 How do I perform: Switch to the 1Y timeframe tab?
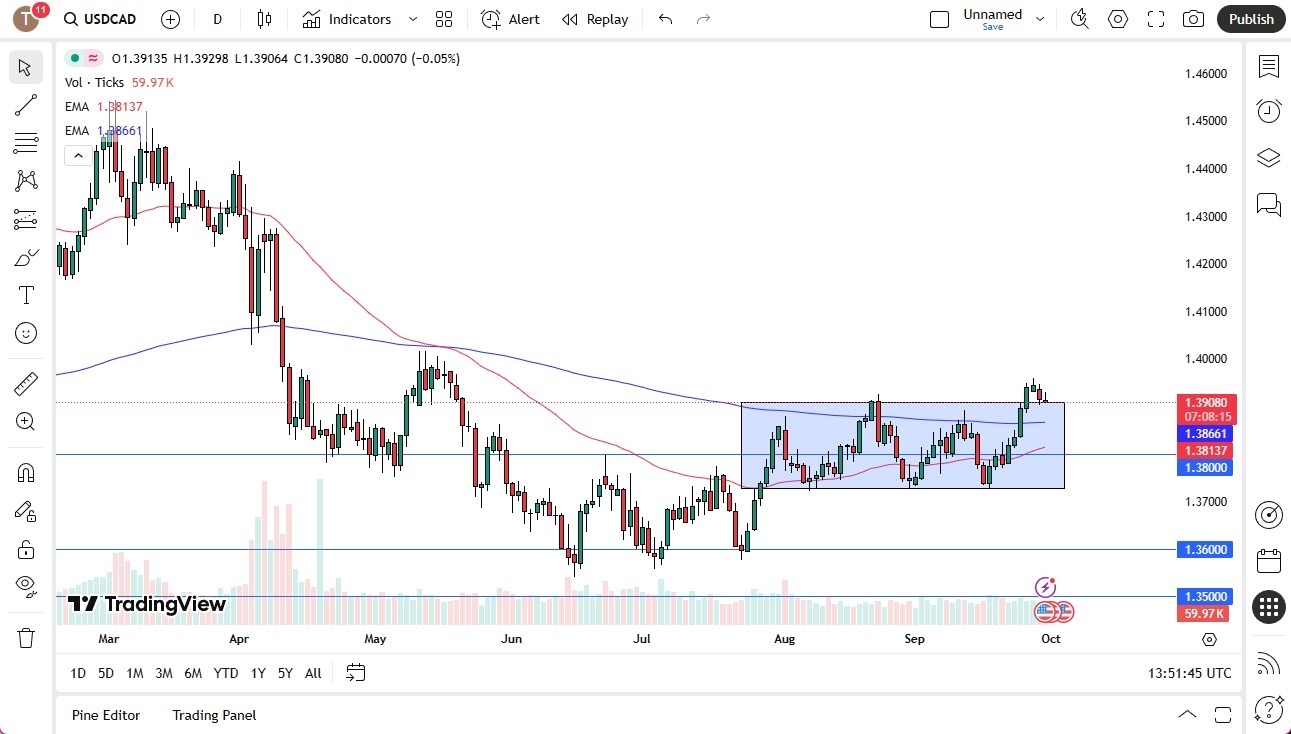(257, 673)
